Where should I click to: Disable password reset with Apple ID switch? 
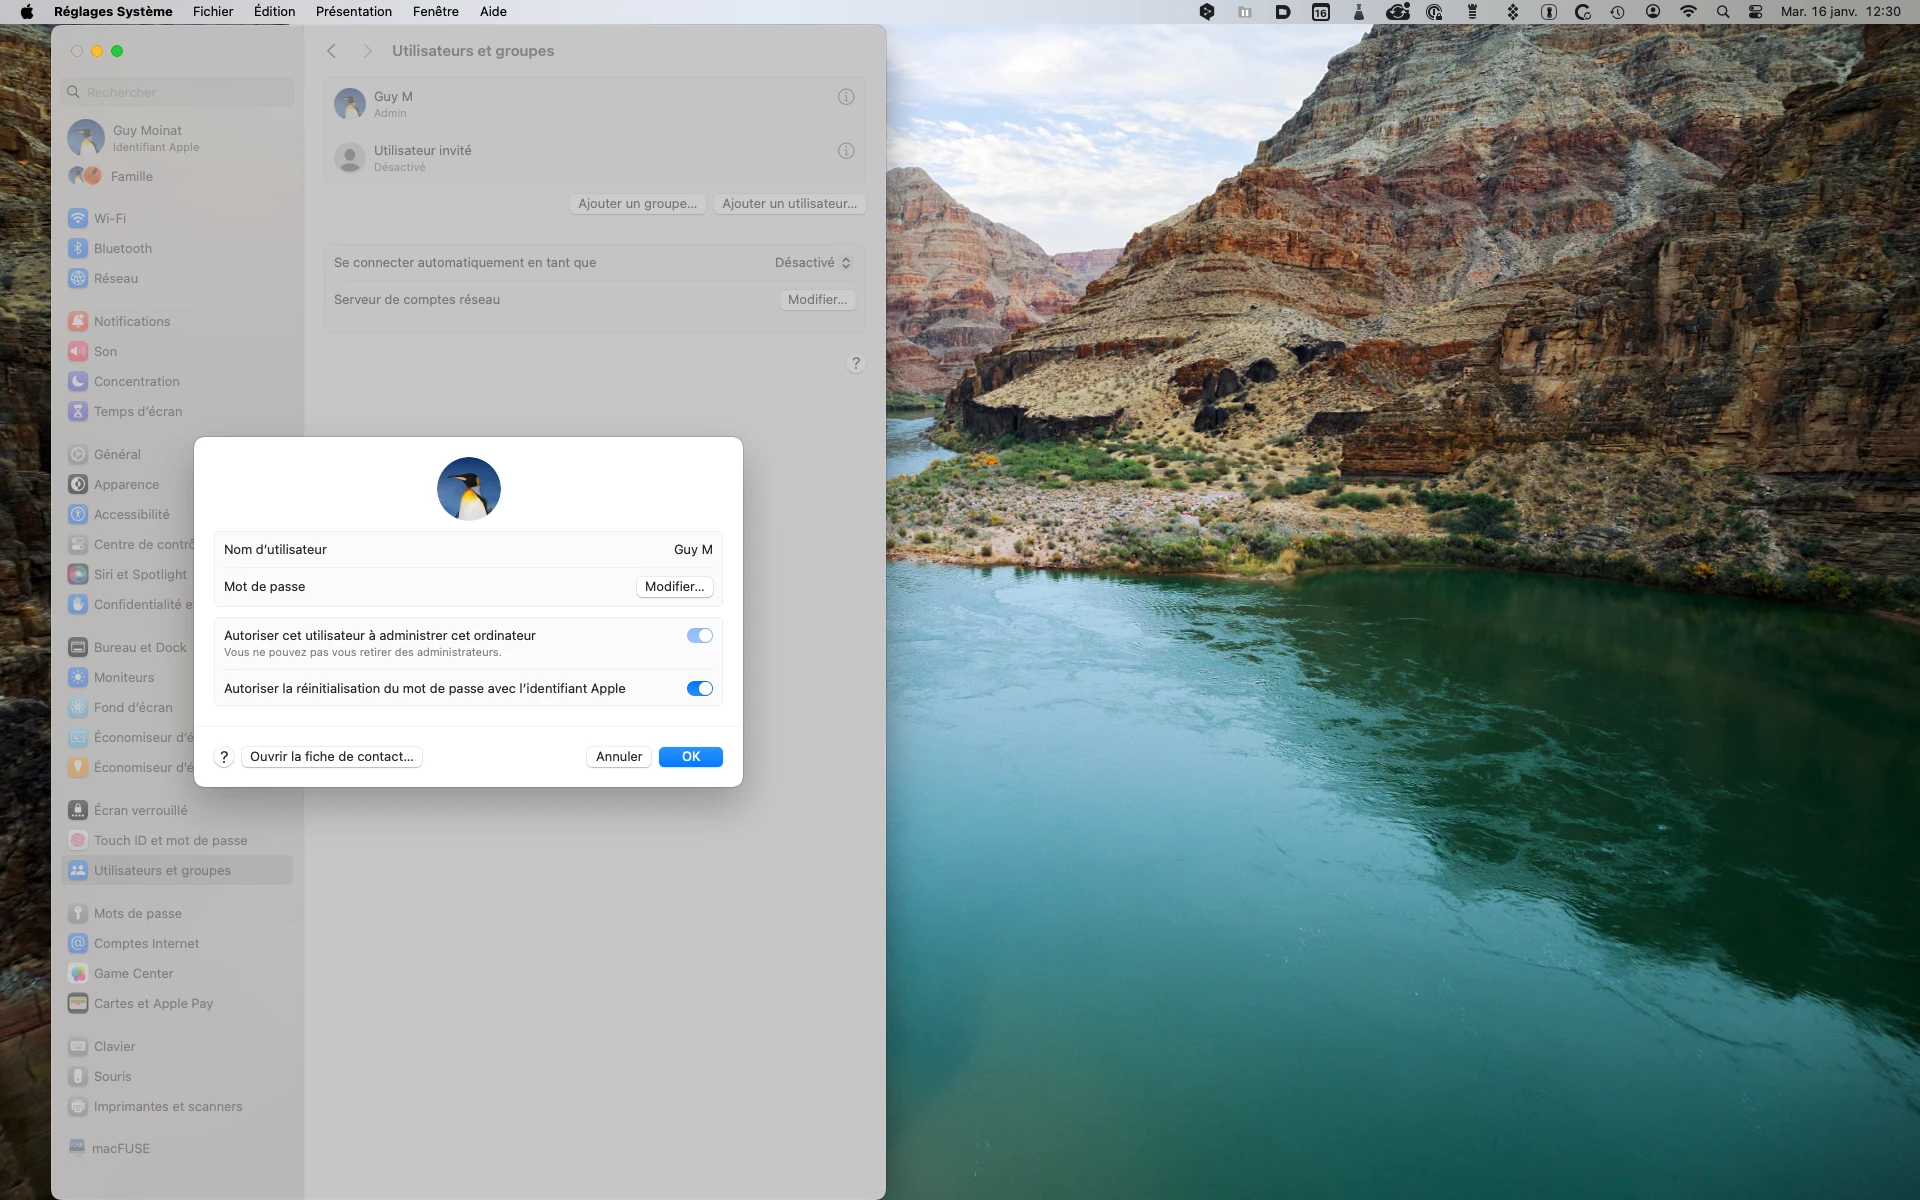pos(699,689)
